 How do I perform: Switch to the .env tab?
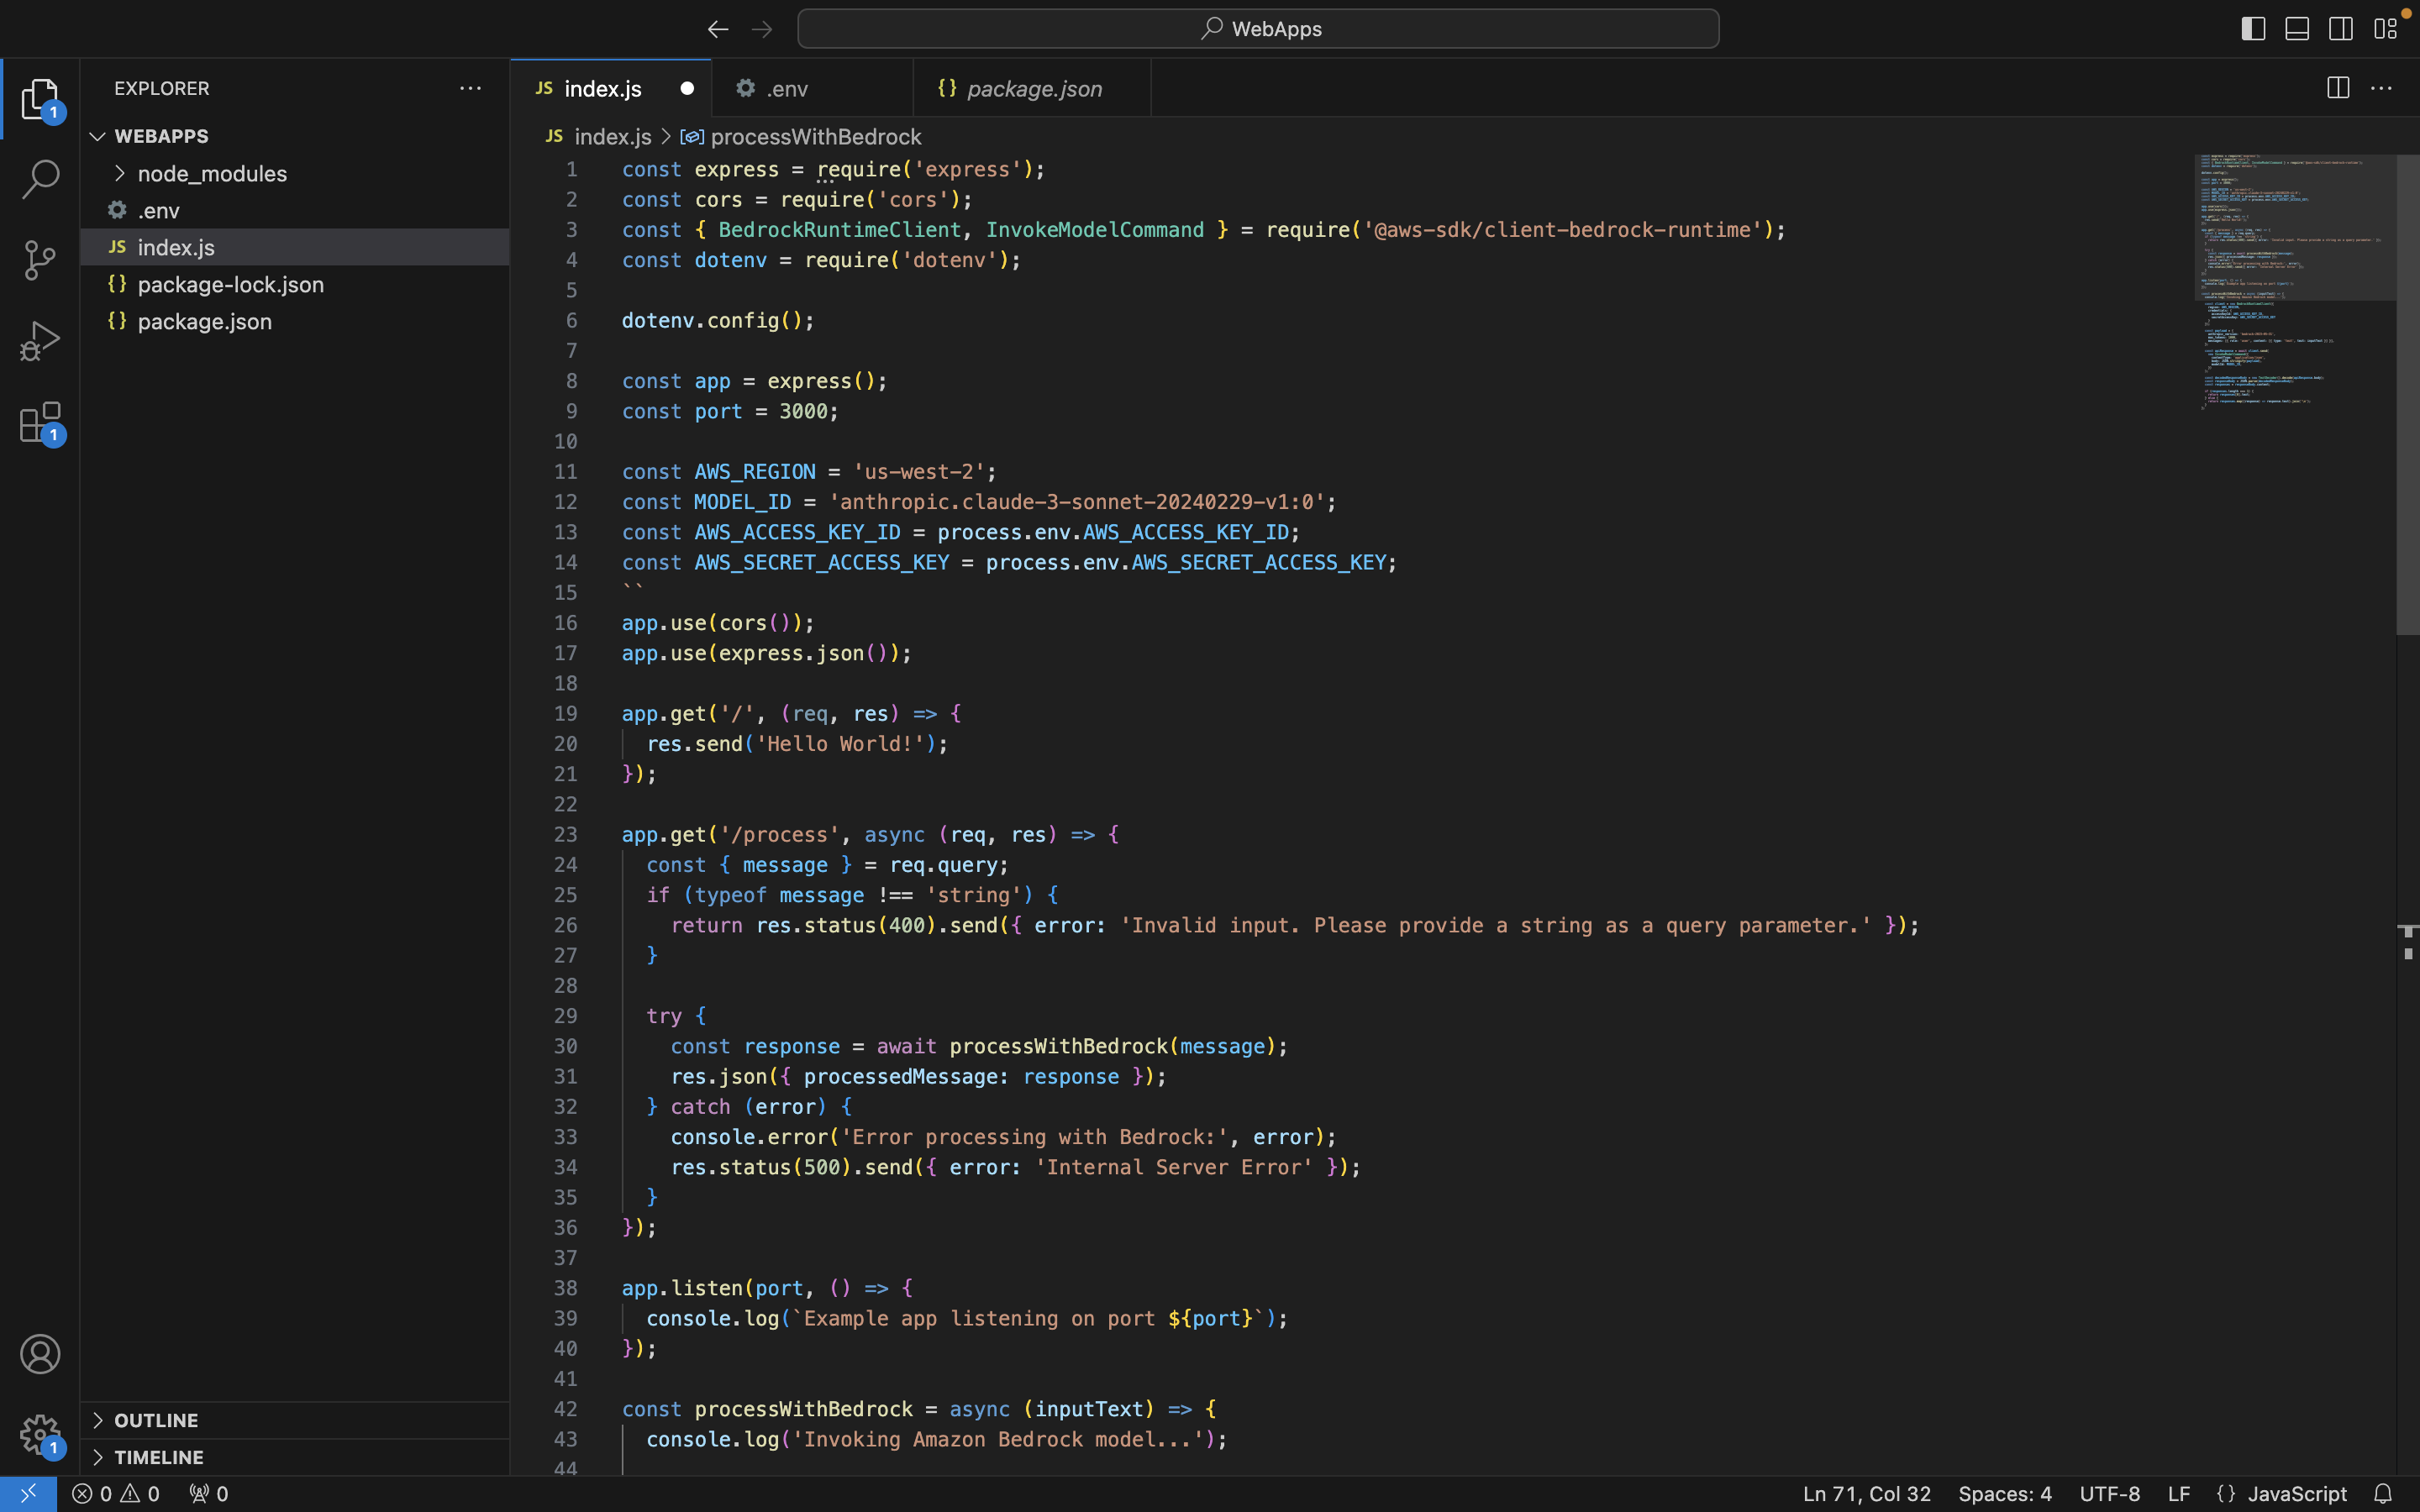coord(787,89)
